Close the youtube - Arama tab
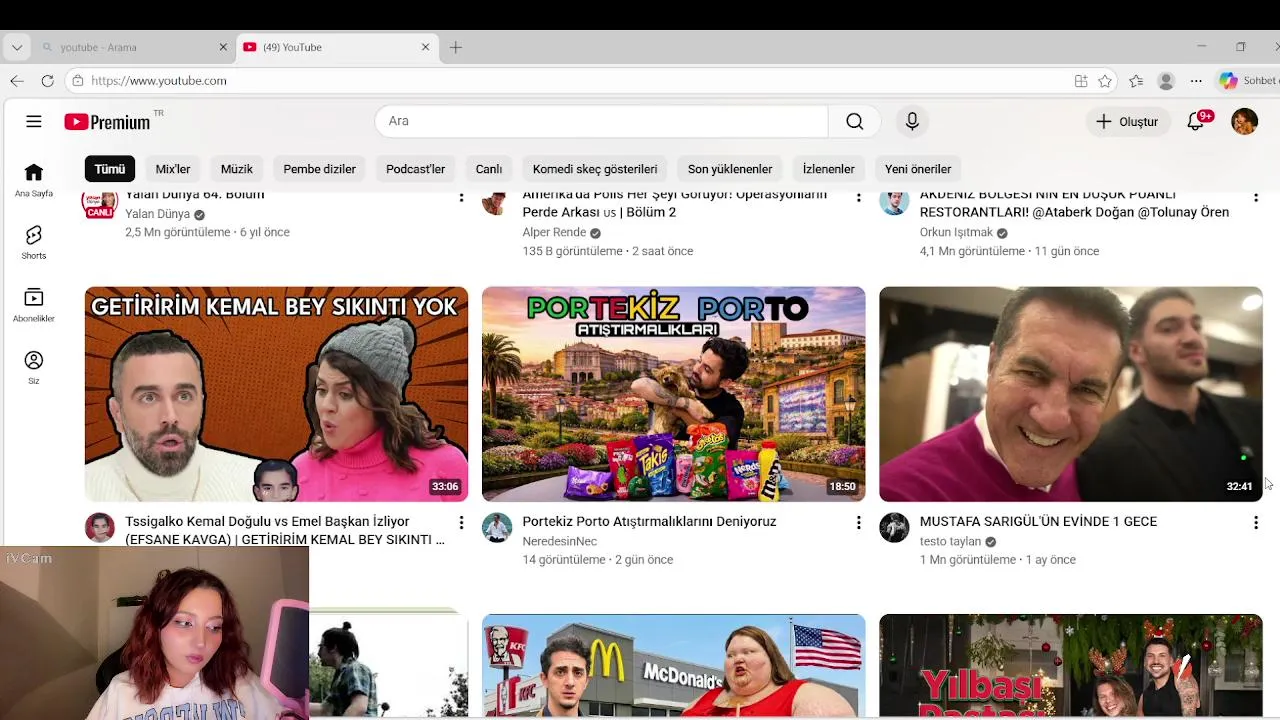Screen dimensions: 1280x720 (x=223, y=47)
